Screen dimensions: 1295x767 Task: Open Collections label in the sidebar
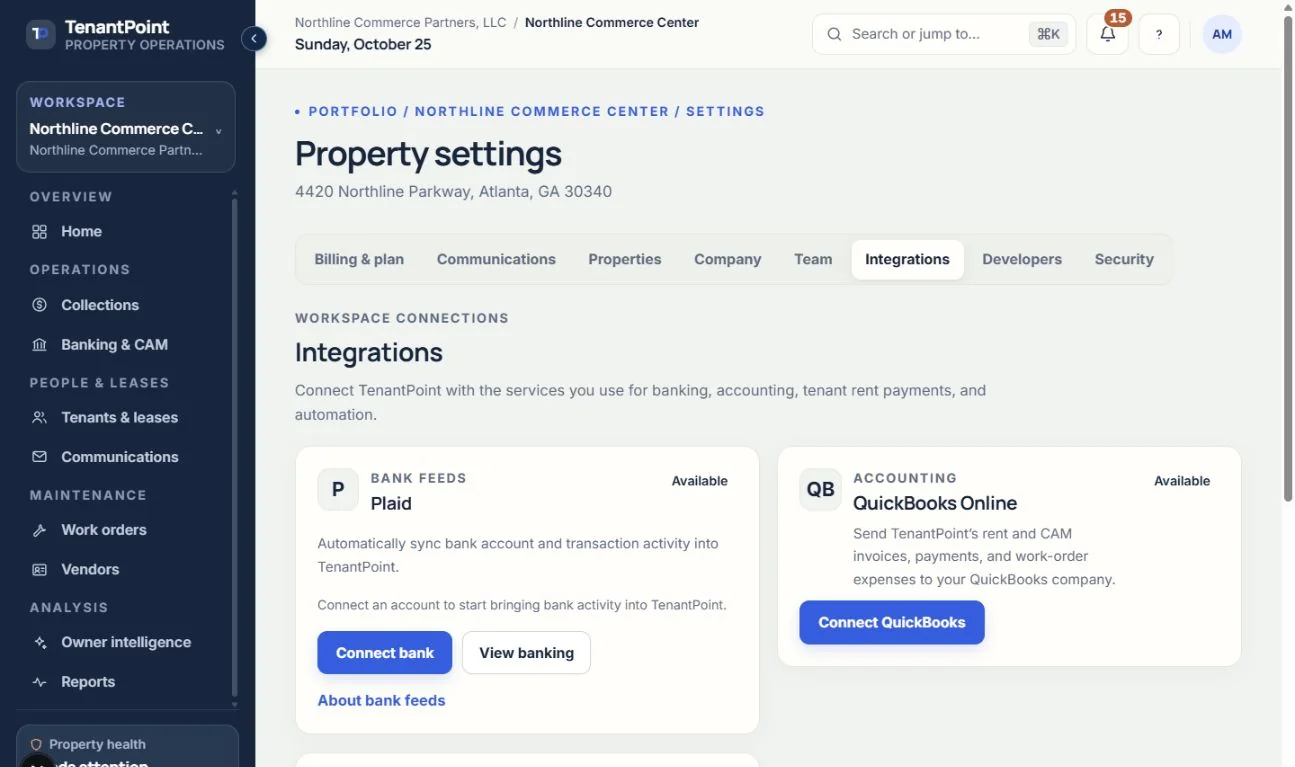click(100, 305)
